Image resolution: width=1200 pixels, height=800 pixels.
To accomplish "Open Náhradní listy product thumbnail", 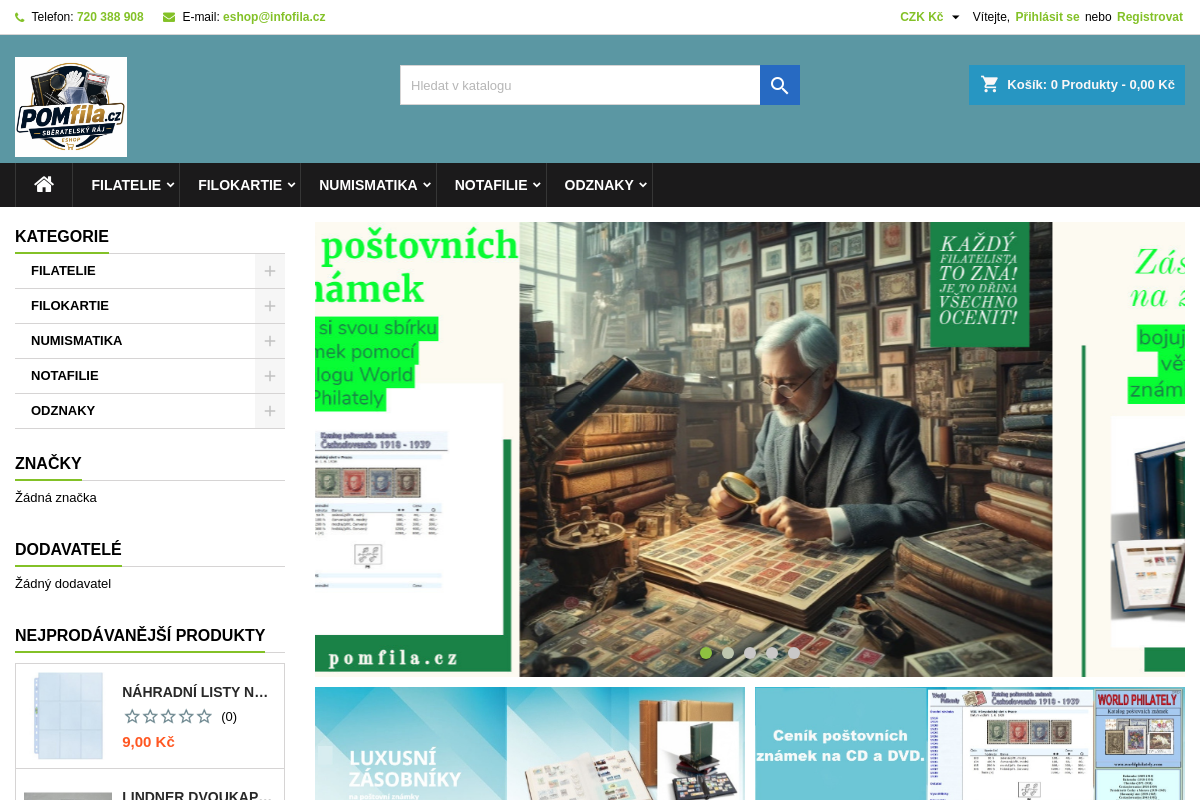I will pos(68,715).
